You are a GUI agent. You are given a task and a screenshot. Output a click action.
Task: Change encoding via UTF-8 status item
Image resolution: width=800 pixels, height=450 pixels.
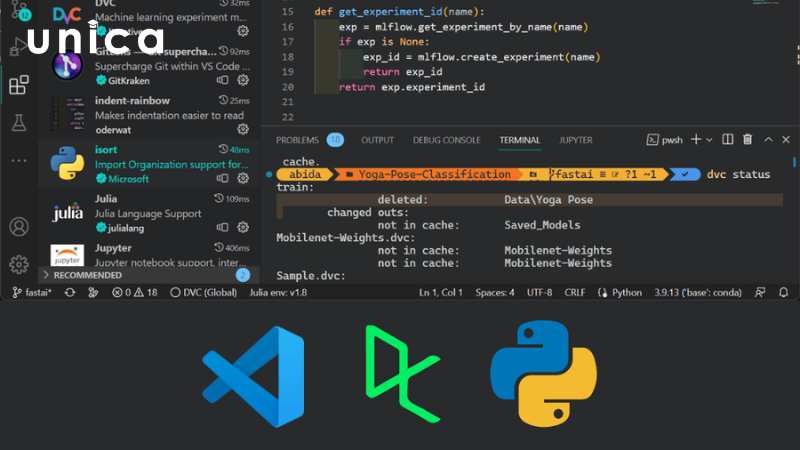point(539,292)
